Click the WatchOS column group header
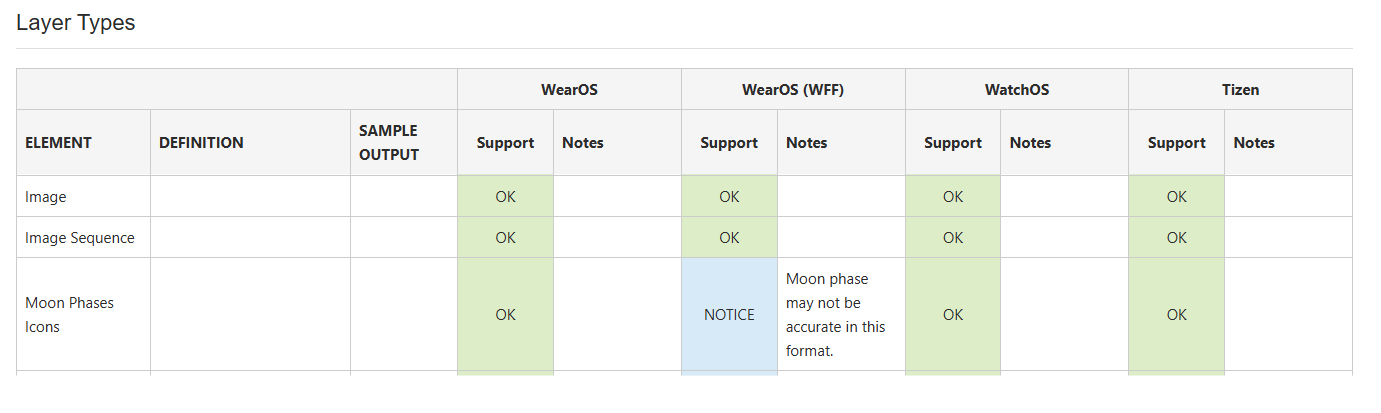This screenshot has width=1381, height=413. [1017, 89]
